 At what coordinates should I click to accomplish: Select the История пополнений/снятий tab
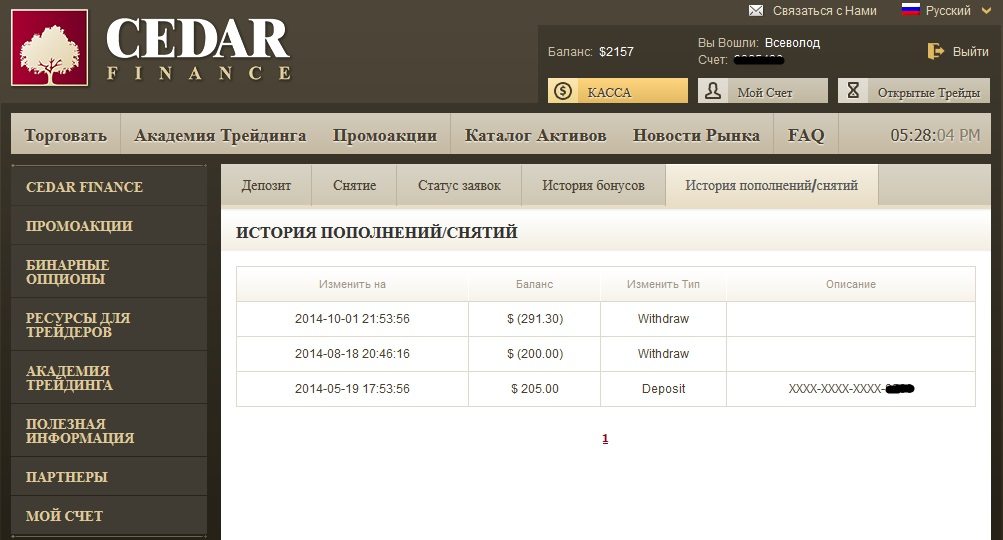771,186
